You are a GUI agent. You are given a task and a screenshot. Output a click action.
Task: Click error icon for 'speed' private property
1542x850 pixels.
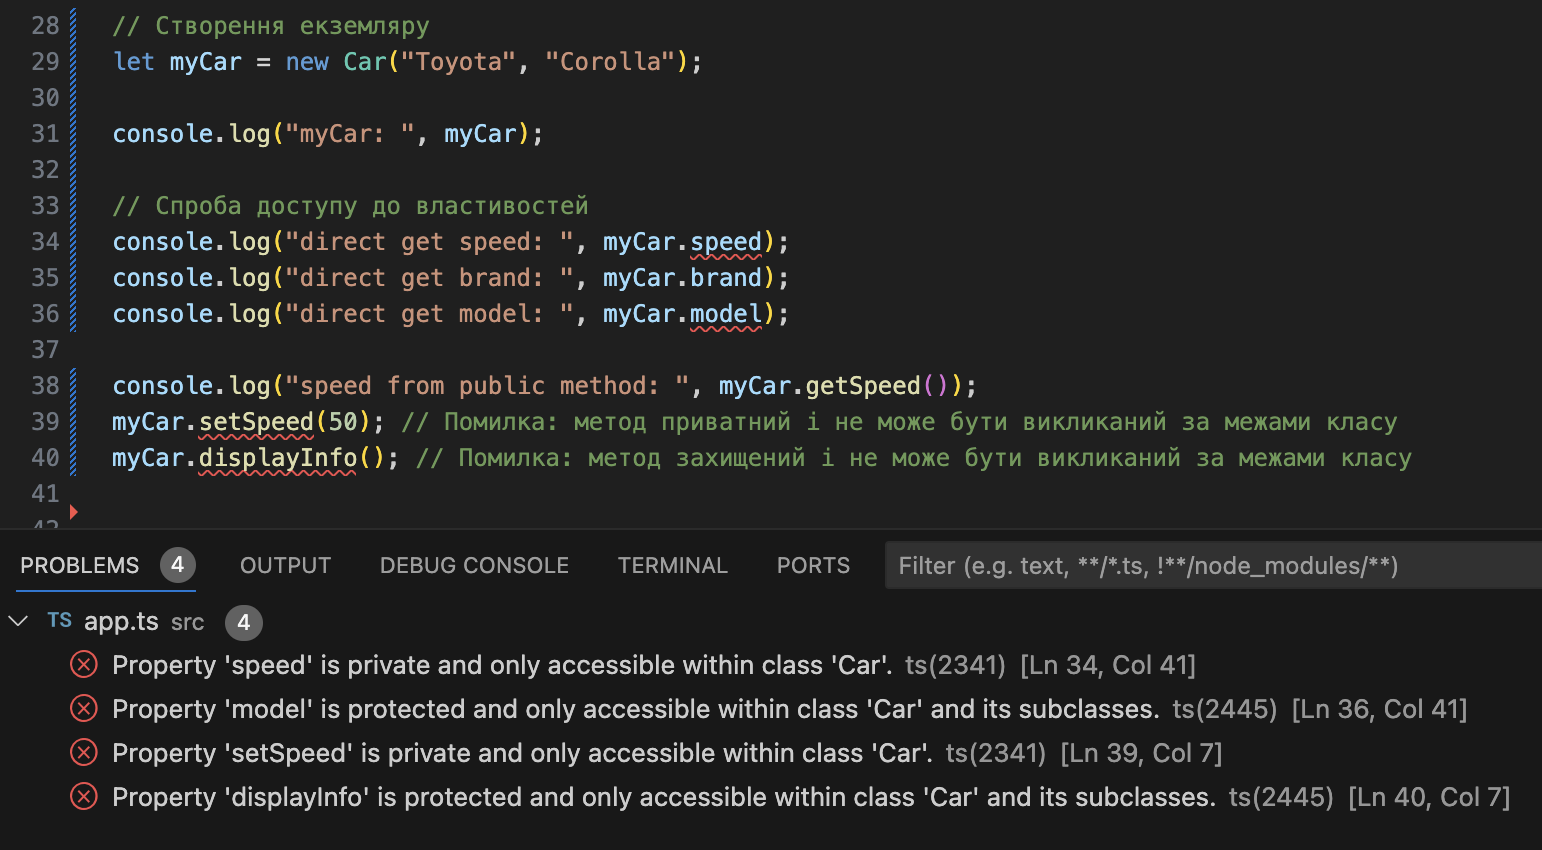tap(84, 665)
